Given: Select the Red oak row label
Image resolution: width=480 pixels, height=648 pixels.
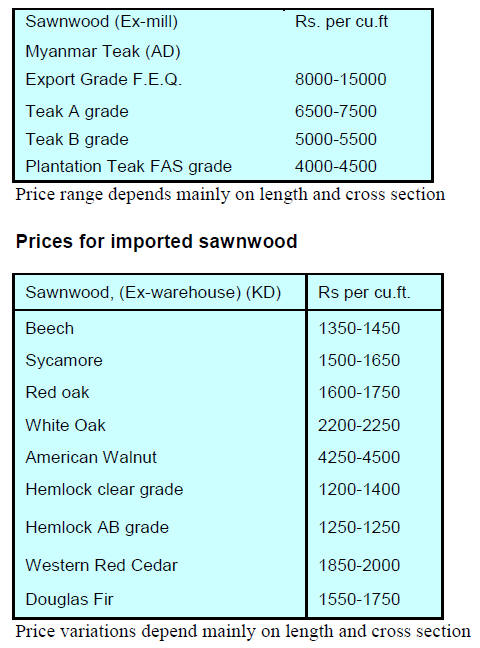Looking at the screenshot, I should tap(57, 393).
